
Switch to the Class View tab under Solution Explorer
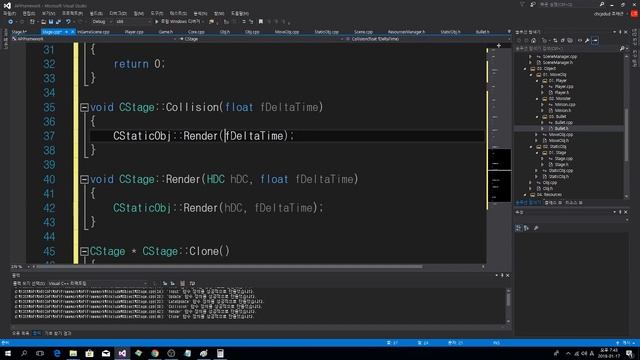pos(554,203)
